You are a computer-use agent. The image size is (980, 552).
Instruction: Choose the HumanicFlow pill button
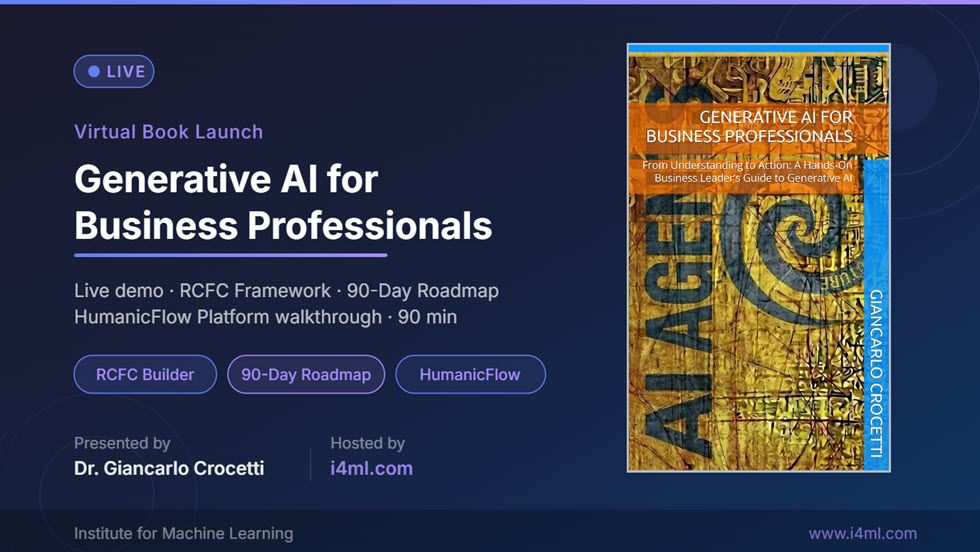[x=470, y=374]
